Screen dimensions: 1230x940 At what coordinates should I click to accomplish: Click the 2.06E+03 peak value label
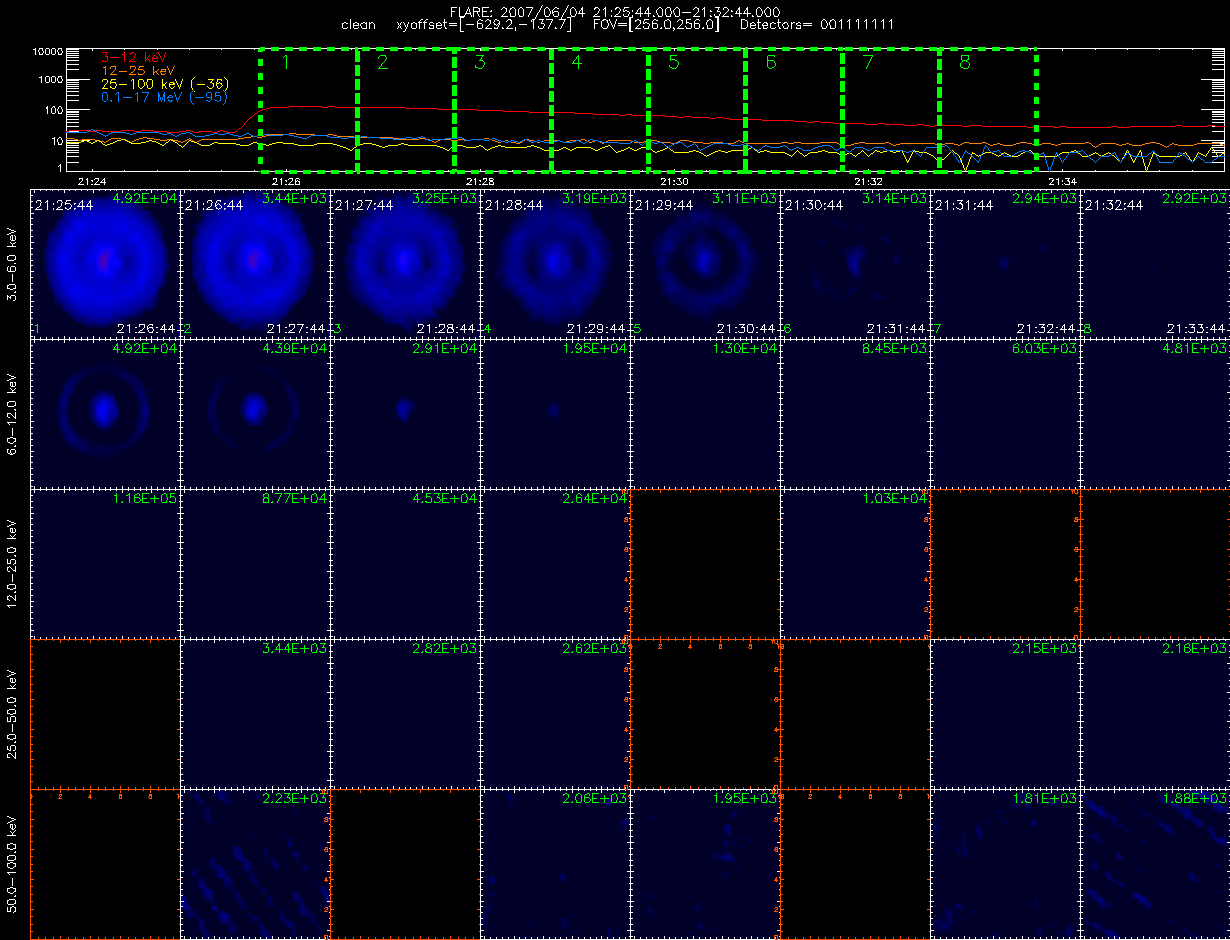[596, 799]
